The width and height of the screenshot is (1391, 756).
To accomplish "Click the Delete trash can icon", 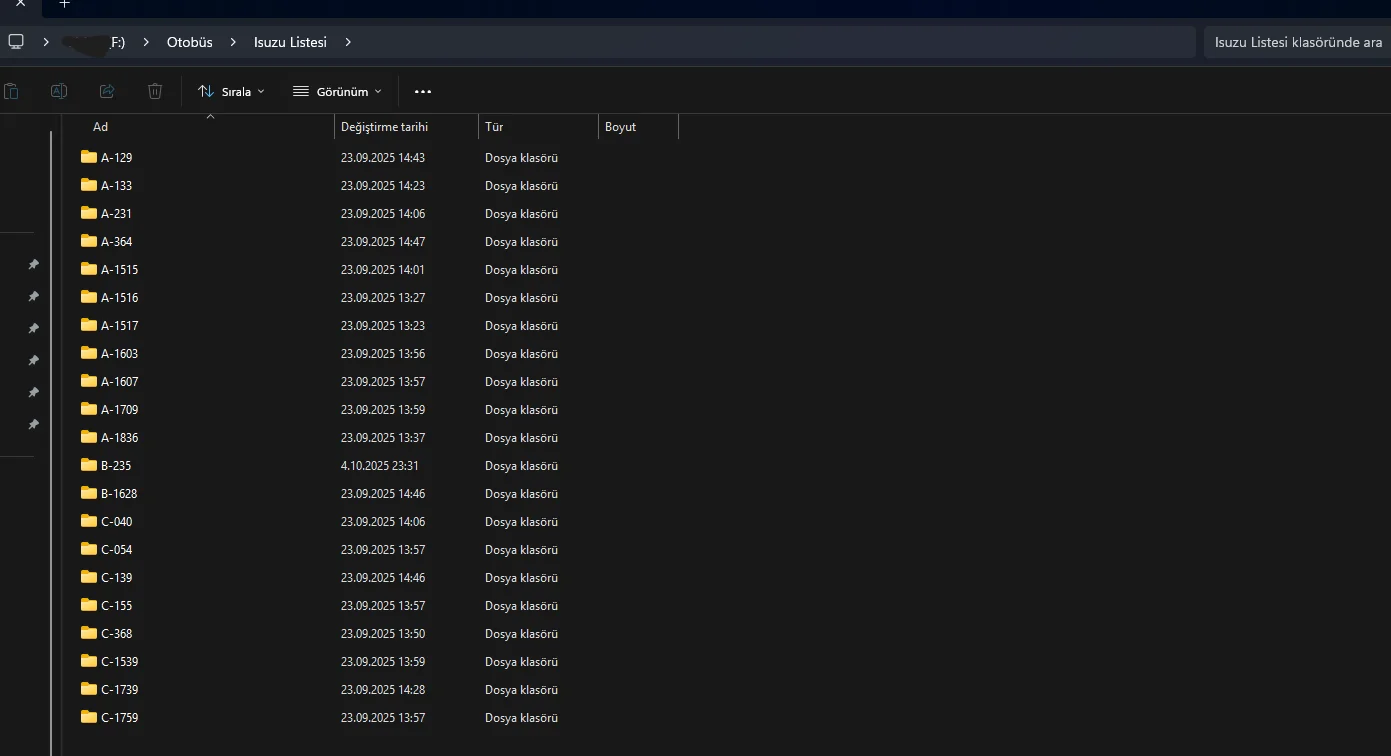I will tap(155, 91).
